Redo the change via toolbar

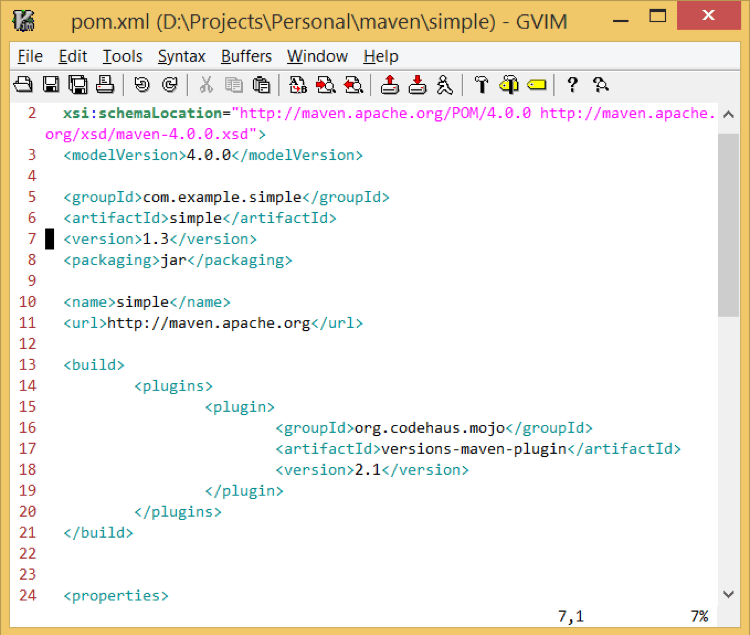coord(169,85)
